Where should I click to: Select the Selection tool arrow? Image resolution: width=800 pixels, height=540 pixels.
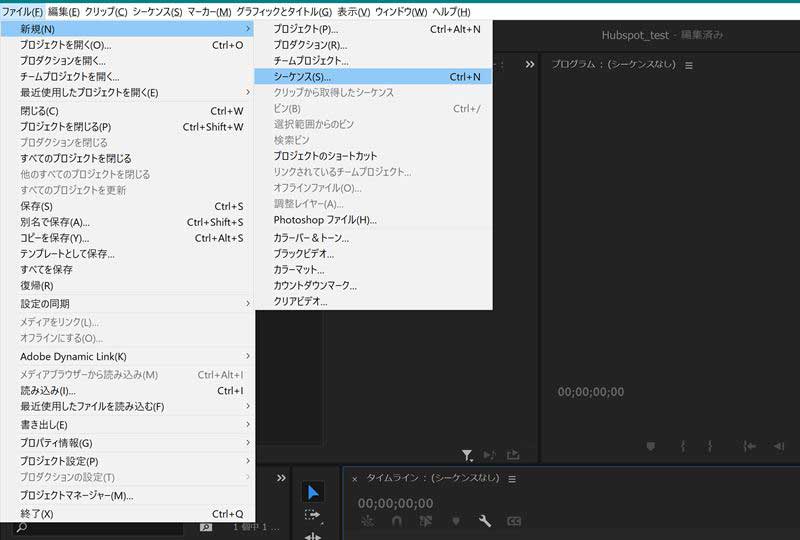pos(312,493)
